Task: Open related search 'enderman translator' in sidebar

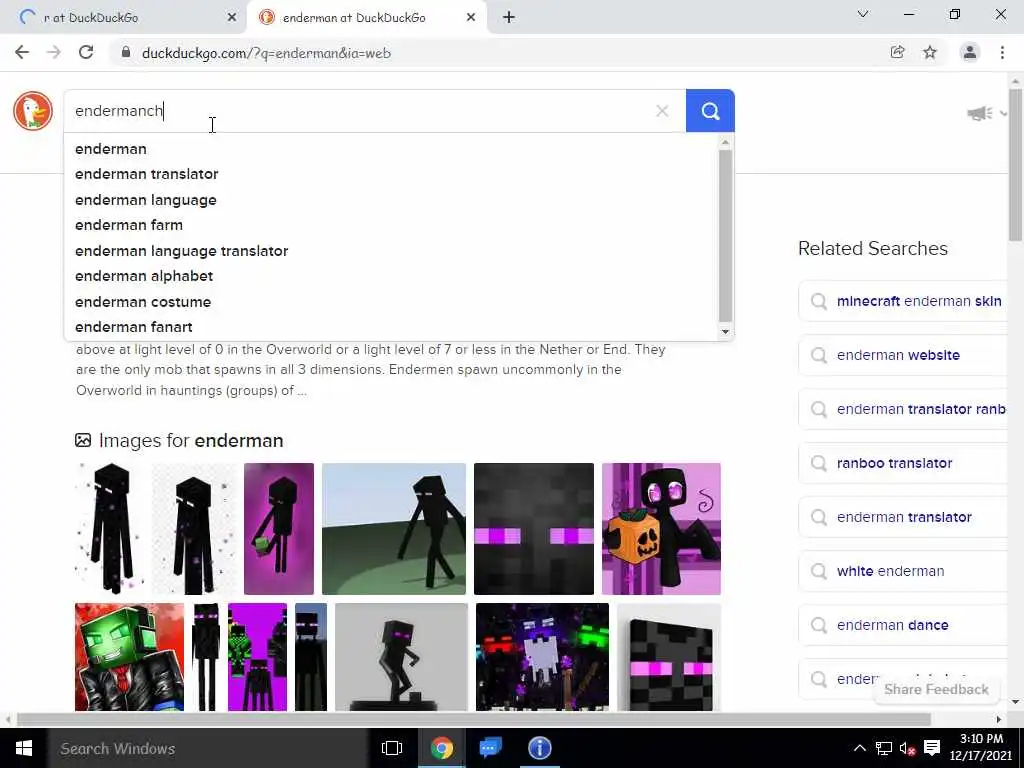Action: pos(903,517)
